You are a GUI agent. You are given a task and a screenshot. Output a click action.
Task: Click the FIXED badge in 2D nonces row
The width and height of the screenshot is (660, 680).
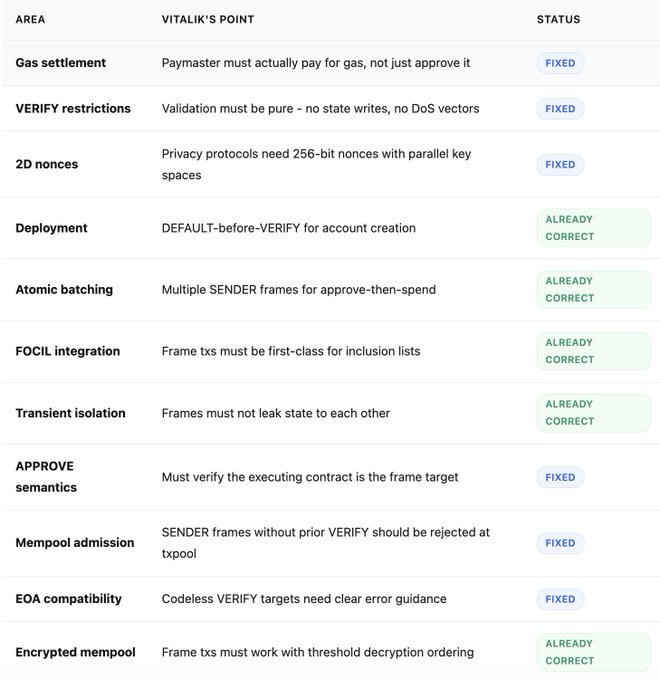click(560, 164)
